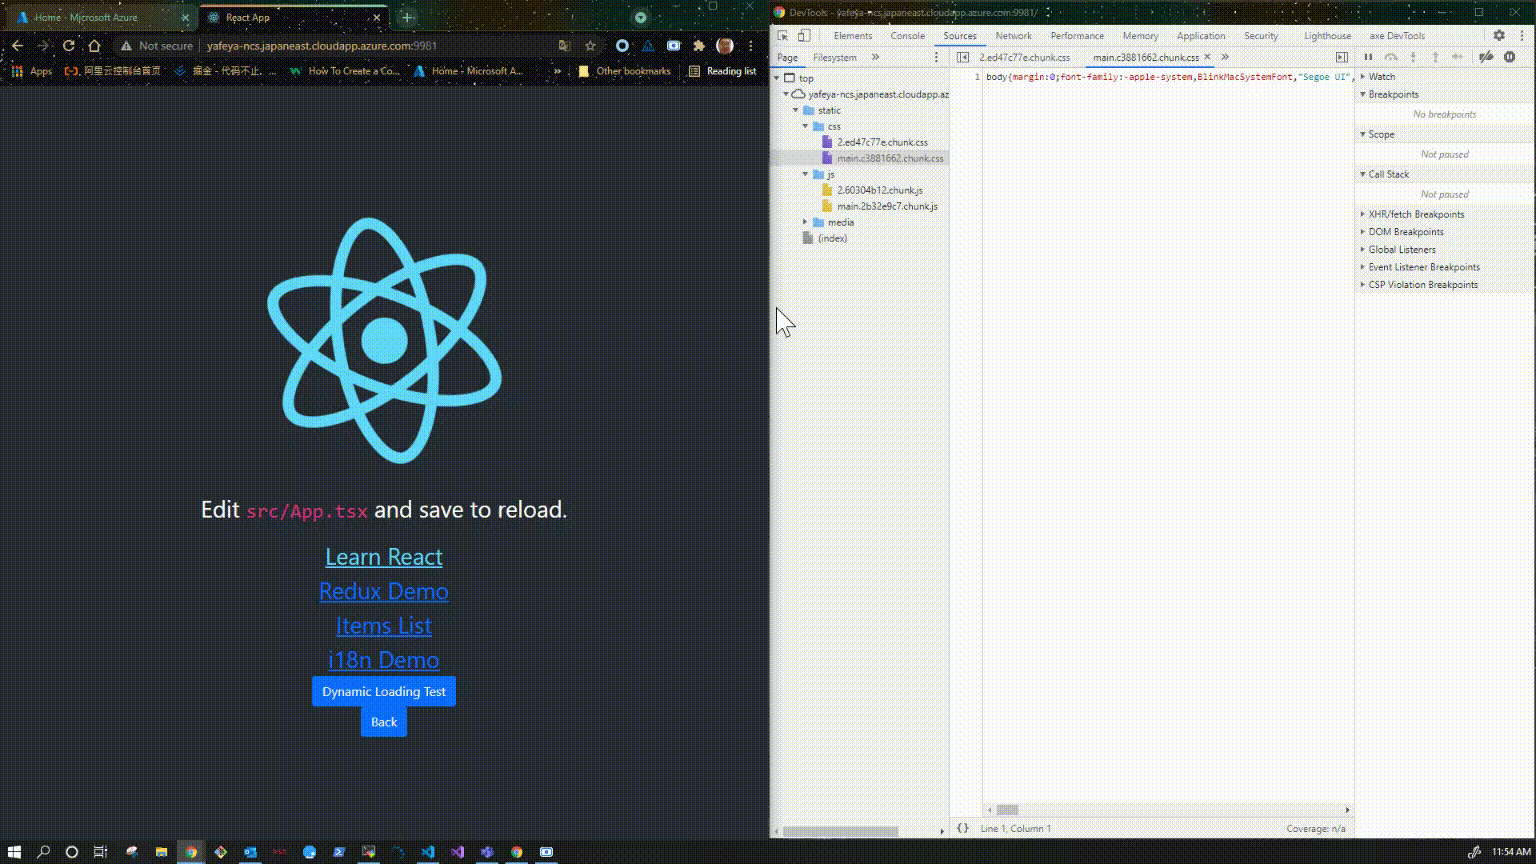The width and height of the screenshot is (1536, 864).
Task: Open the Apps bookmarks shortcut
Action: (x=31, y=71)
